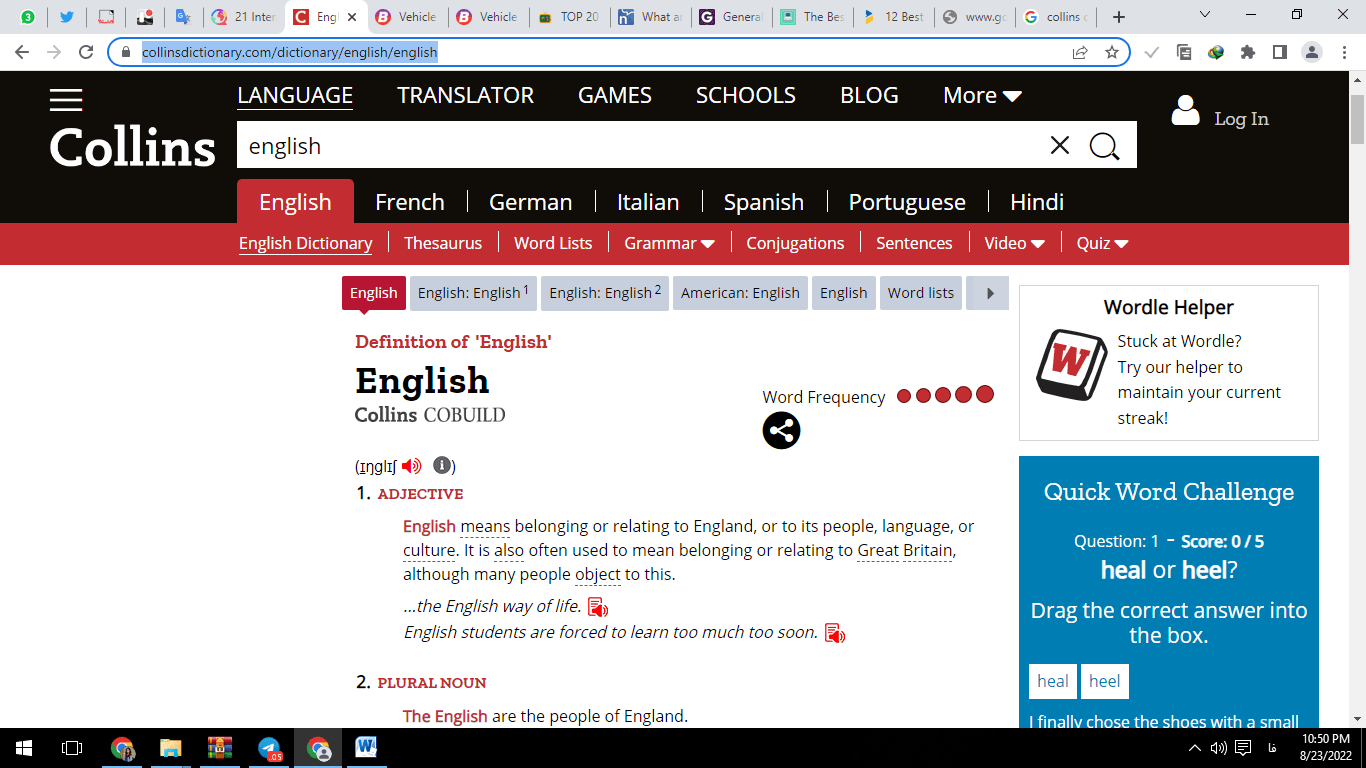Open the Quiz dropdown menu
1366x768 pixels.
tap(1102, 243)
